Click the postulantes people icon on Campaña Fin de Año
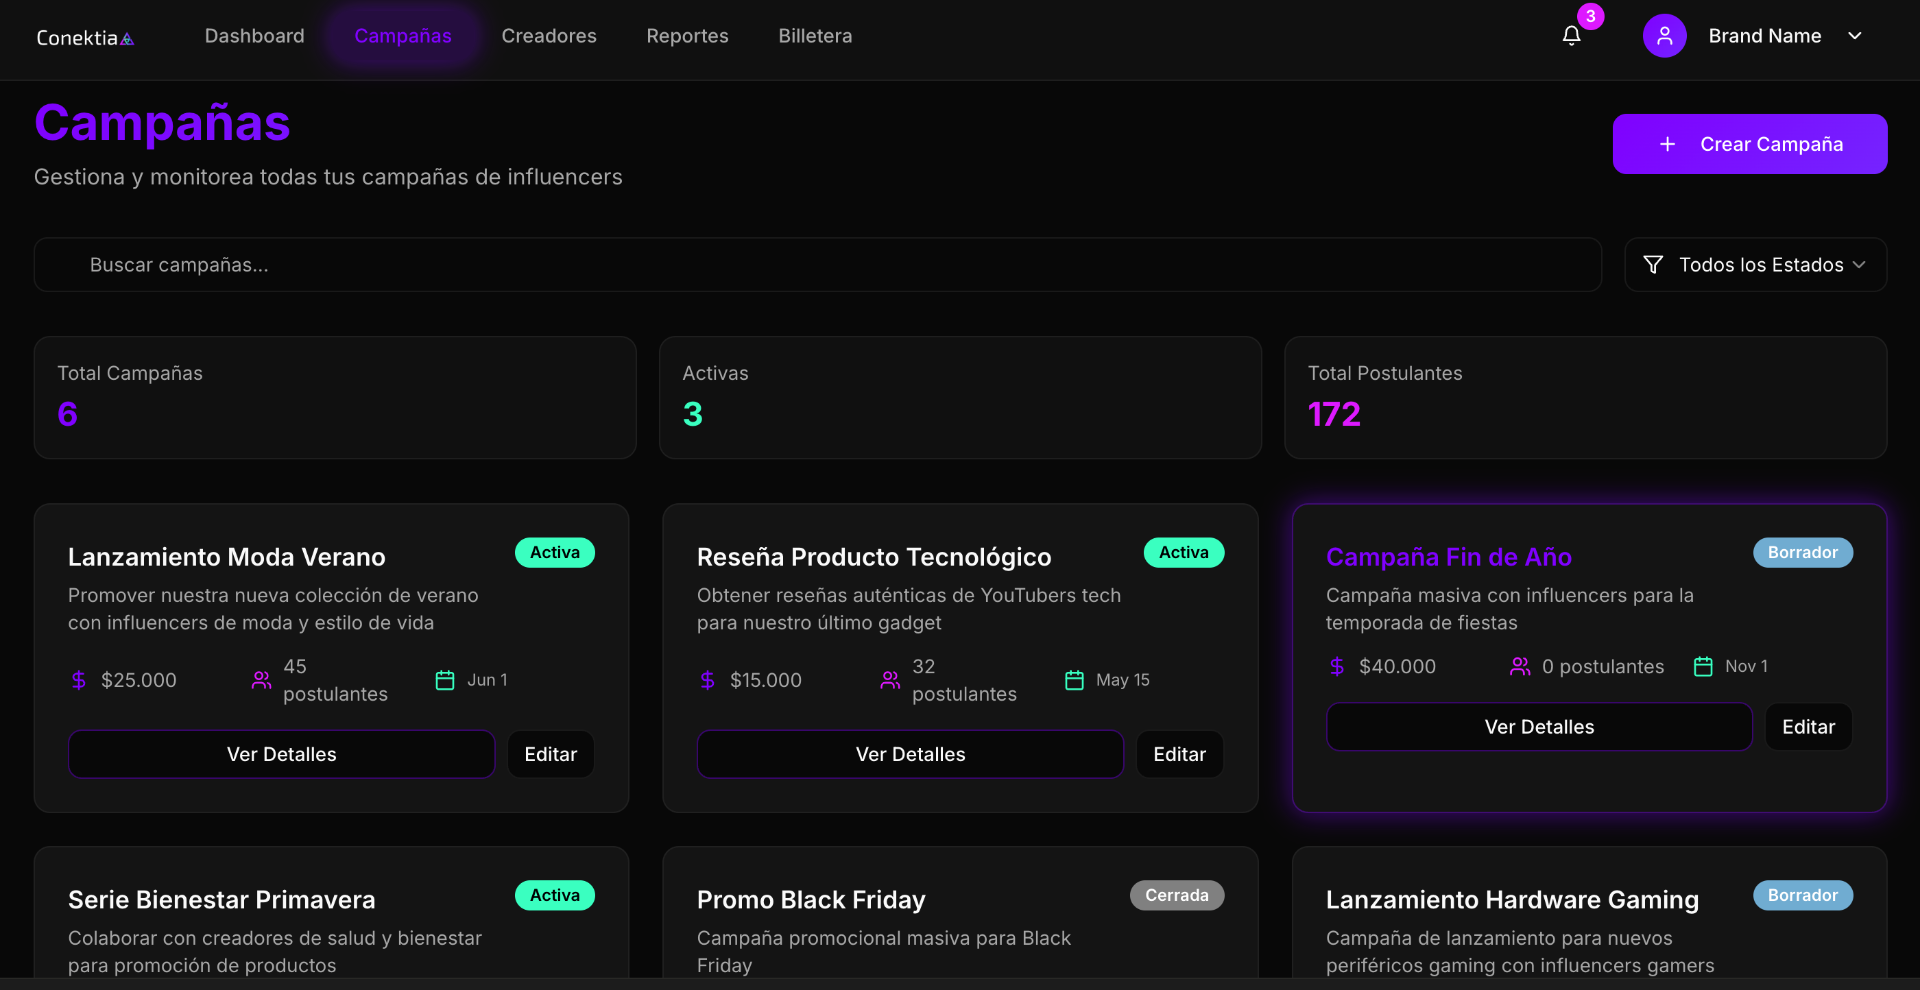Viewport: 1920px width, 990px height. tap(1521, 666)
